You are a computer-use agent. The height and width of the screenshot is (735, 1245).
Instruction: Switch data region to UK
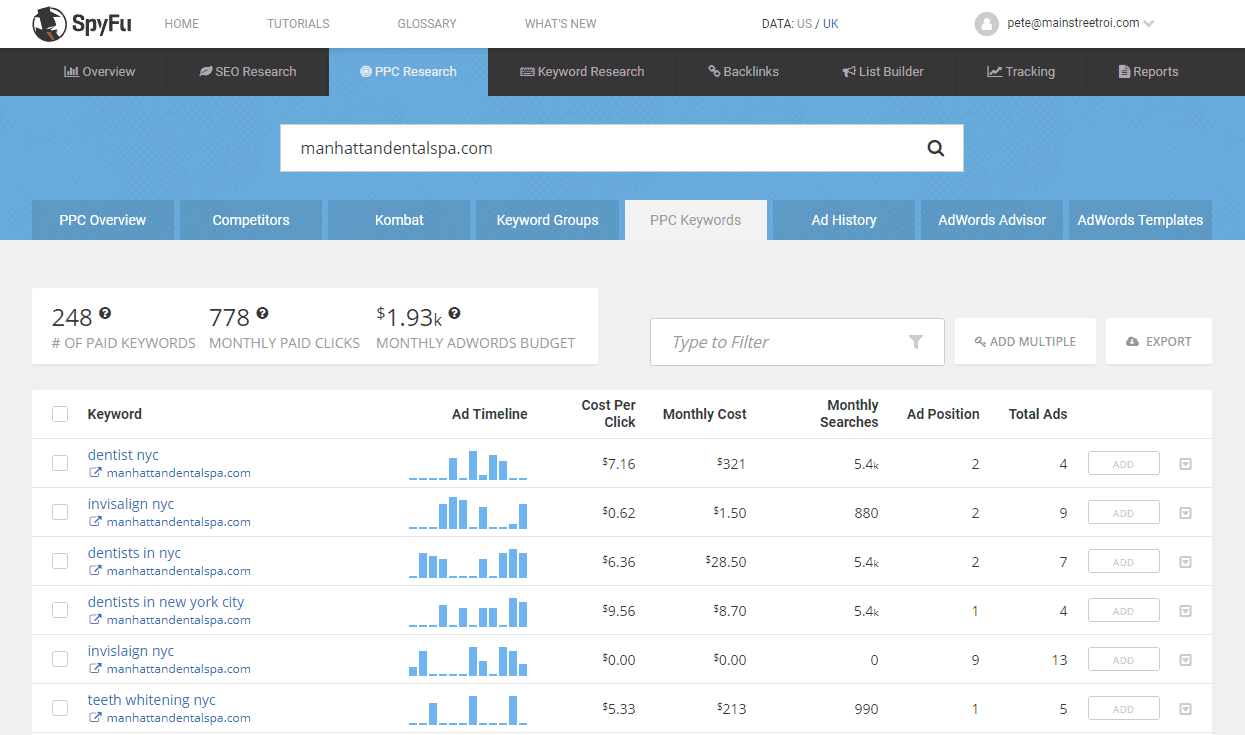(x=831, y=23)
